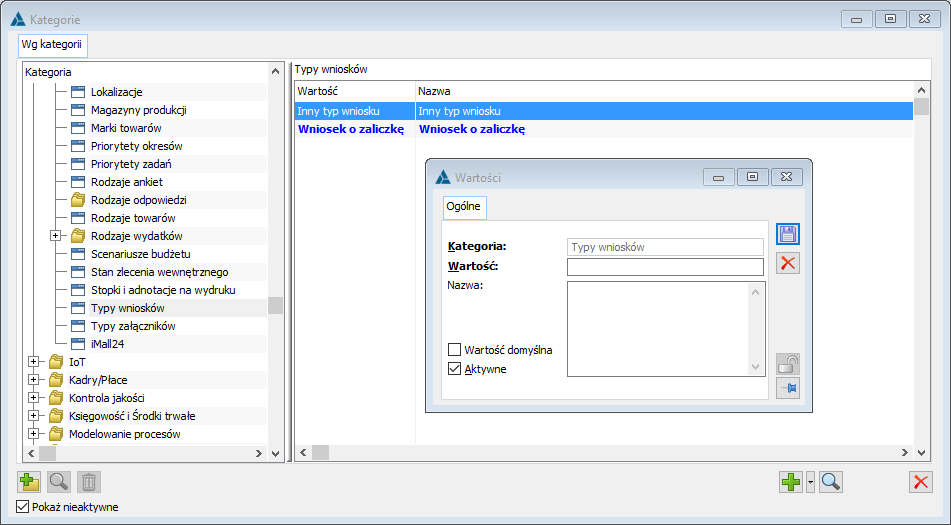Click the values list horizontal scrollbar thumb

tap(320, 452)
